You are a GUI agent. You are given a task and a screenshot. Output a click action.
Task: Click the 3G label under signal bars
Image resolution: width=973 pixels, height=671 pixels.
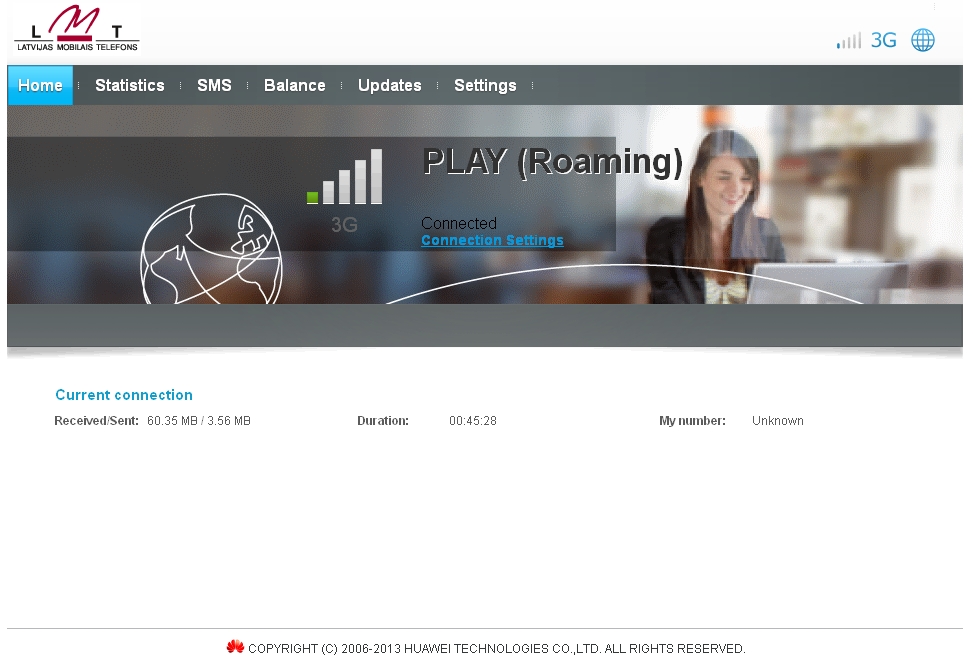click(x=344, y=226)
